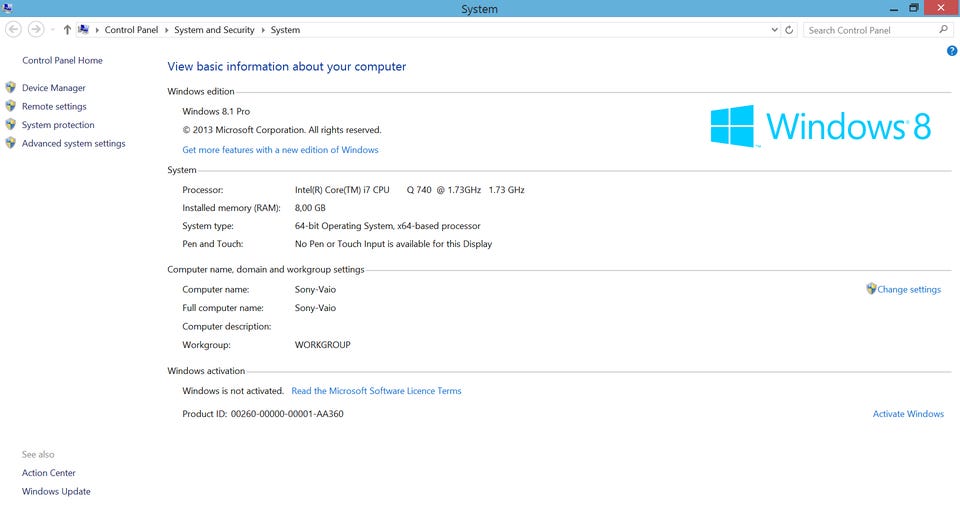Image resolution: width=960 pixels, height=512 pixels.
Task: Click the shield icon beside Device Manager
Action: (11, 88)
